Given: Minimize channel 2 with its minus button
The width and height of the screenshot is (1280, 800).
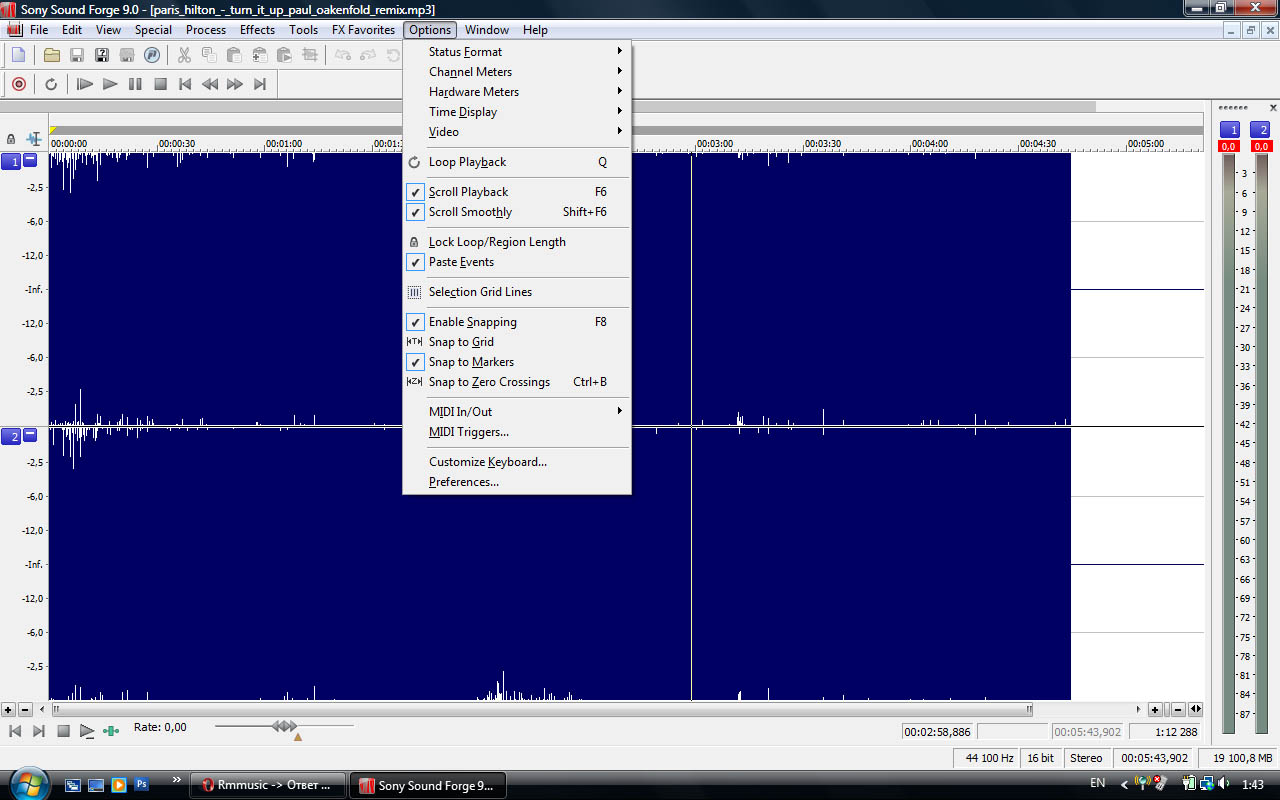Looking at the screenshot, I should click(30, 435).
